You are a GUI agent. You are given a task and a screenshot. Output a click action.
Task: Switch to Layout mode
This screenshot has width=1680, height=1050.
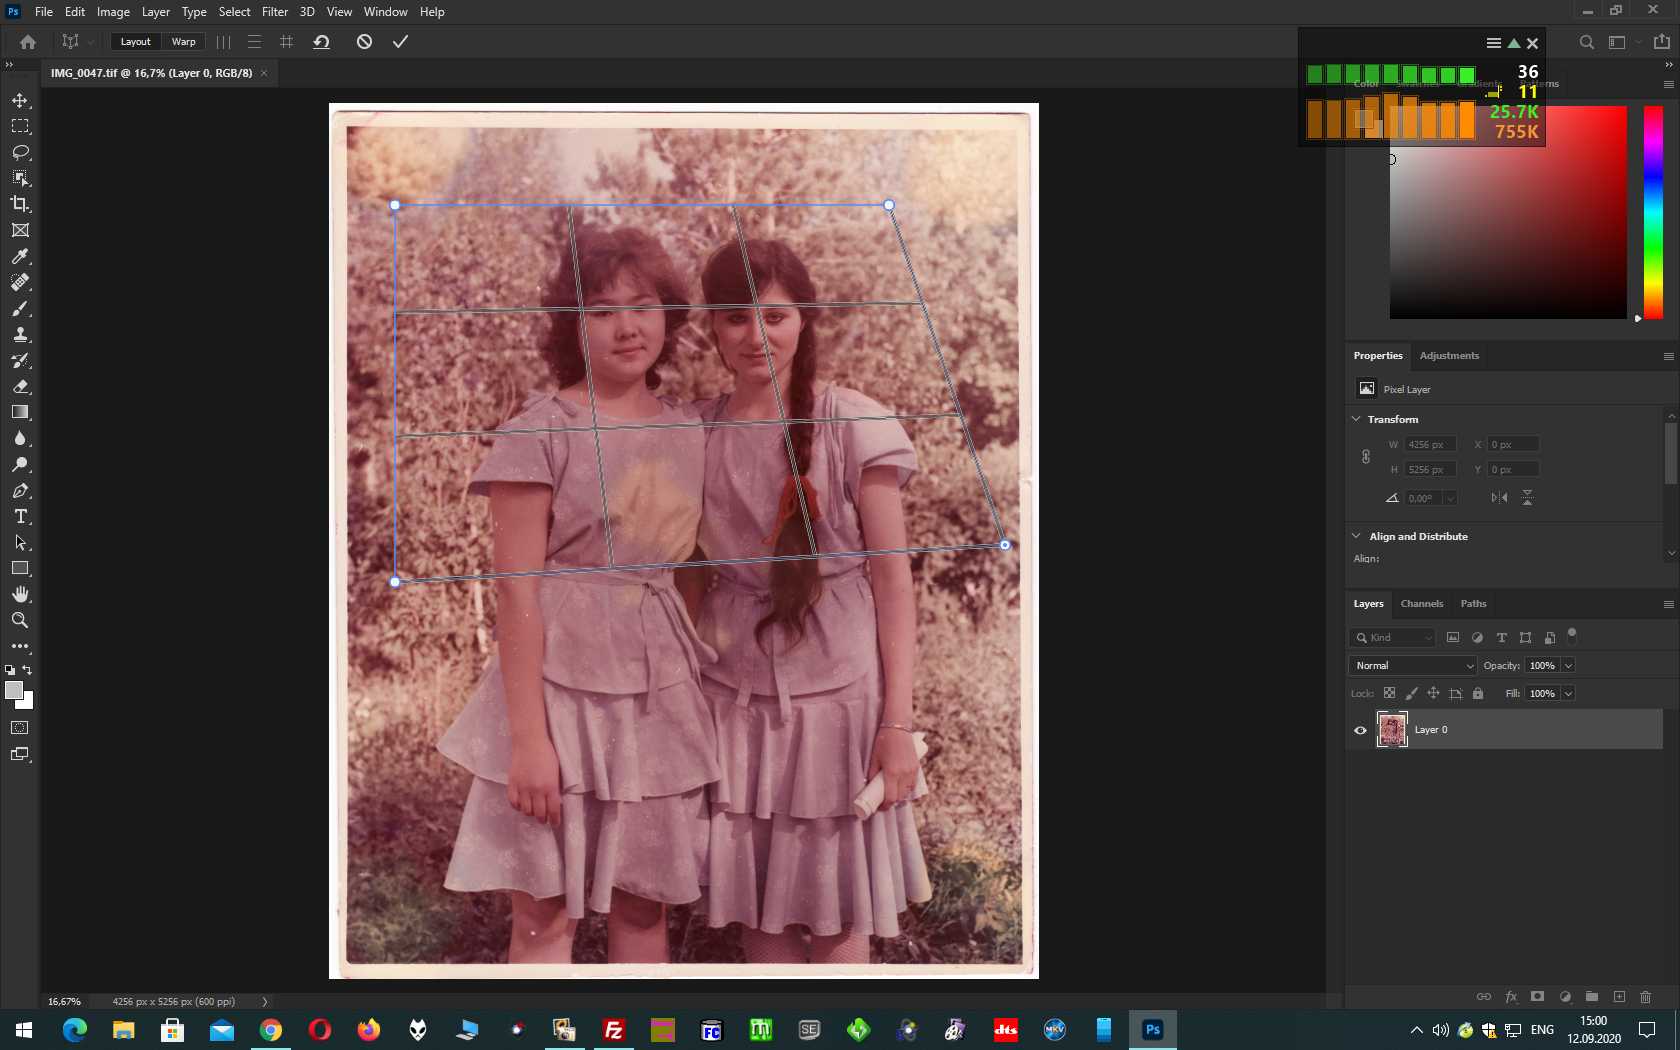tap(135, 42)
